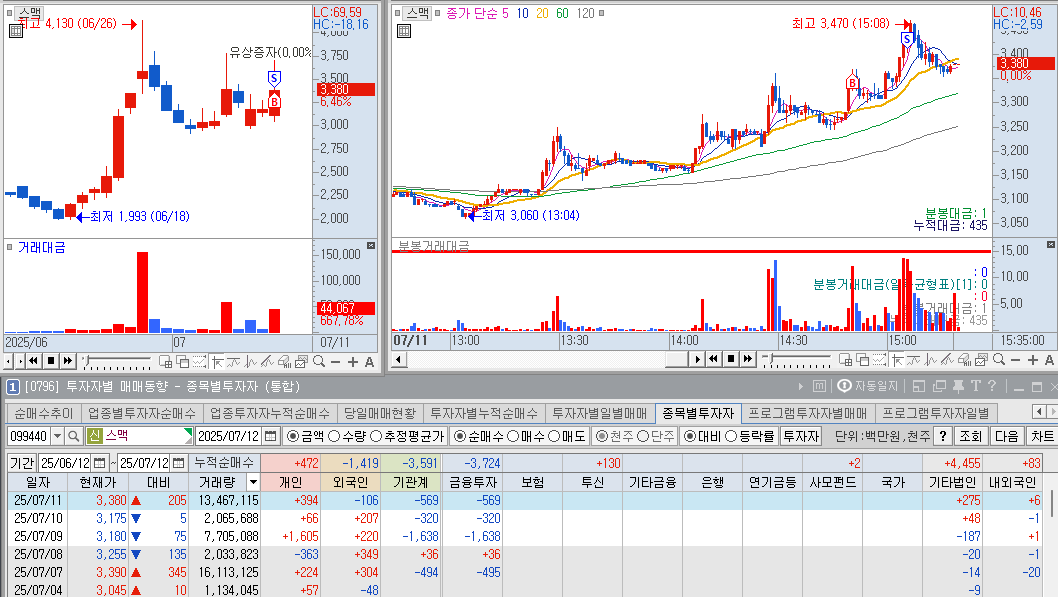The image size is (1058, 597).
Task: Click the 누적순매수 button
Action: click(224, 463)
